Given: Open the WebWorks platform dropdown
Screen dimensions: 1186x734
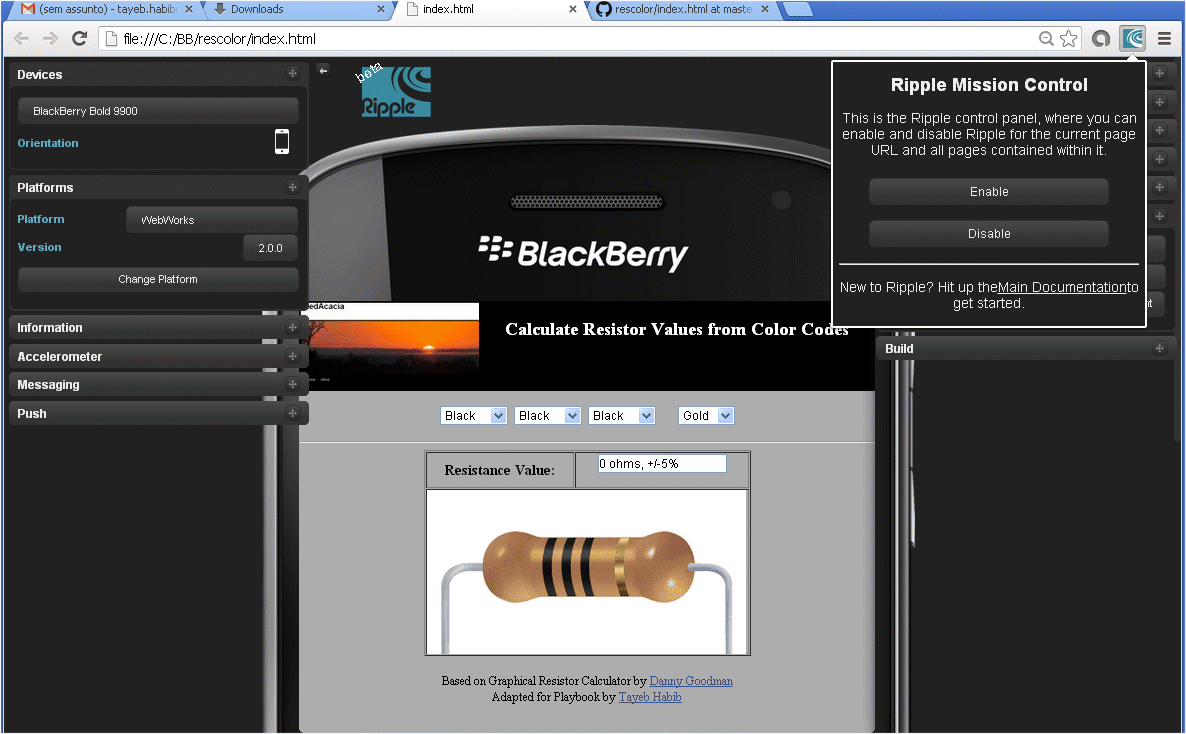Looking at the screenshot, I should coord(212,220).
